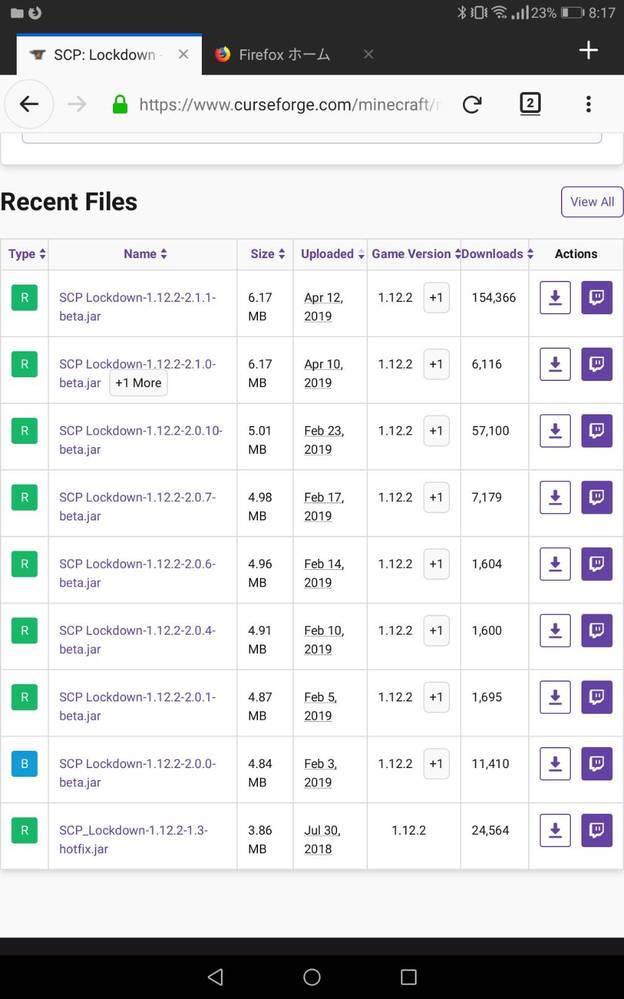624x999 pixels.
Task: Select the 24,564 downloads count
Action: click(x=490, y=830)
